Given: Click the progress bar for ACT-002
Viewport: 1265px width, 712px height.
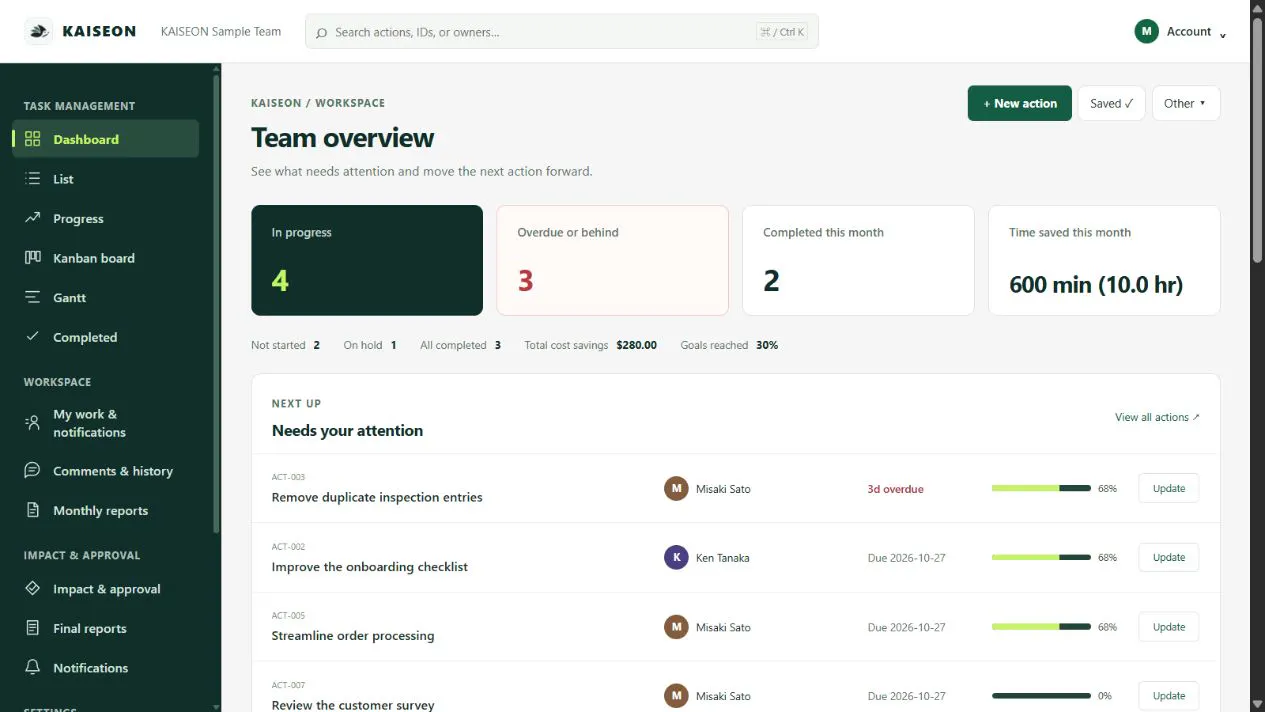Looking at the screenshot, I should (1041, 557).
